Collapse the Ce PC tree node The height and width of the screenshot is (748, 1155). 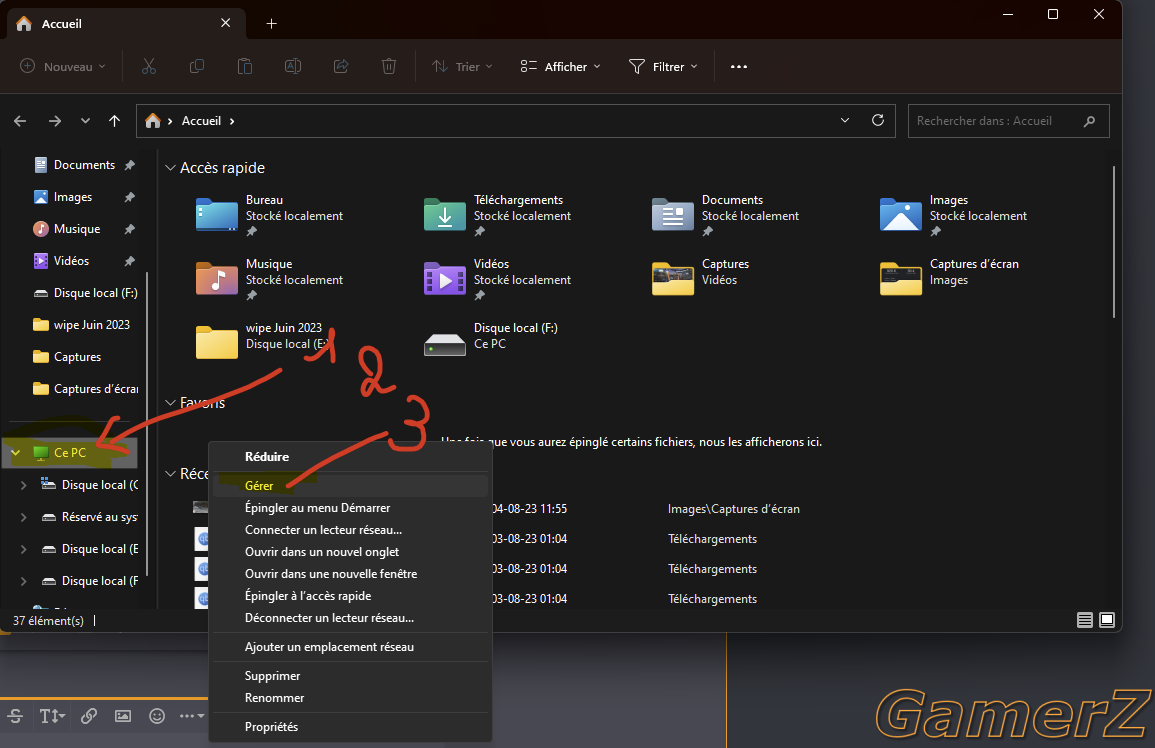[x=15, y=452]
